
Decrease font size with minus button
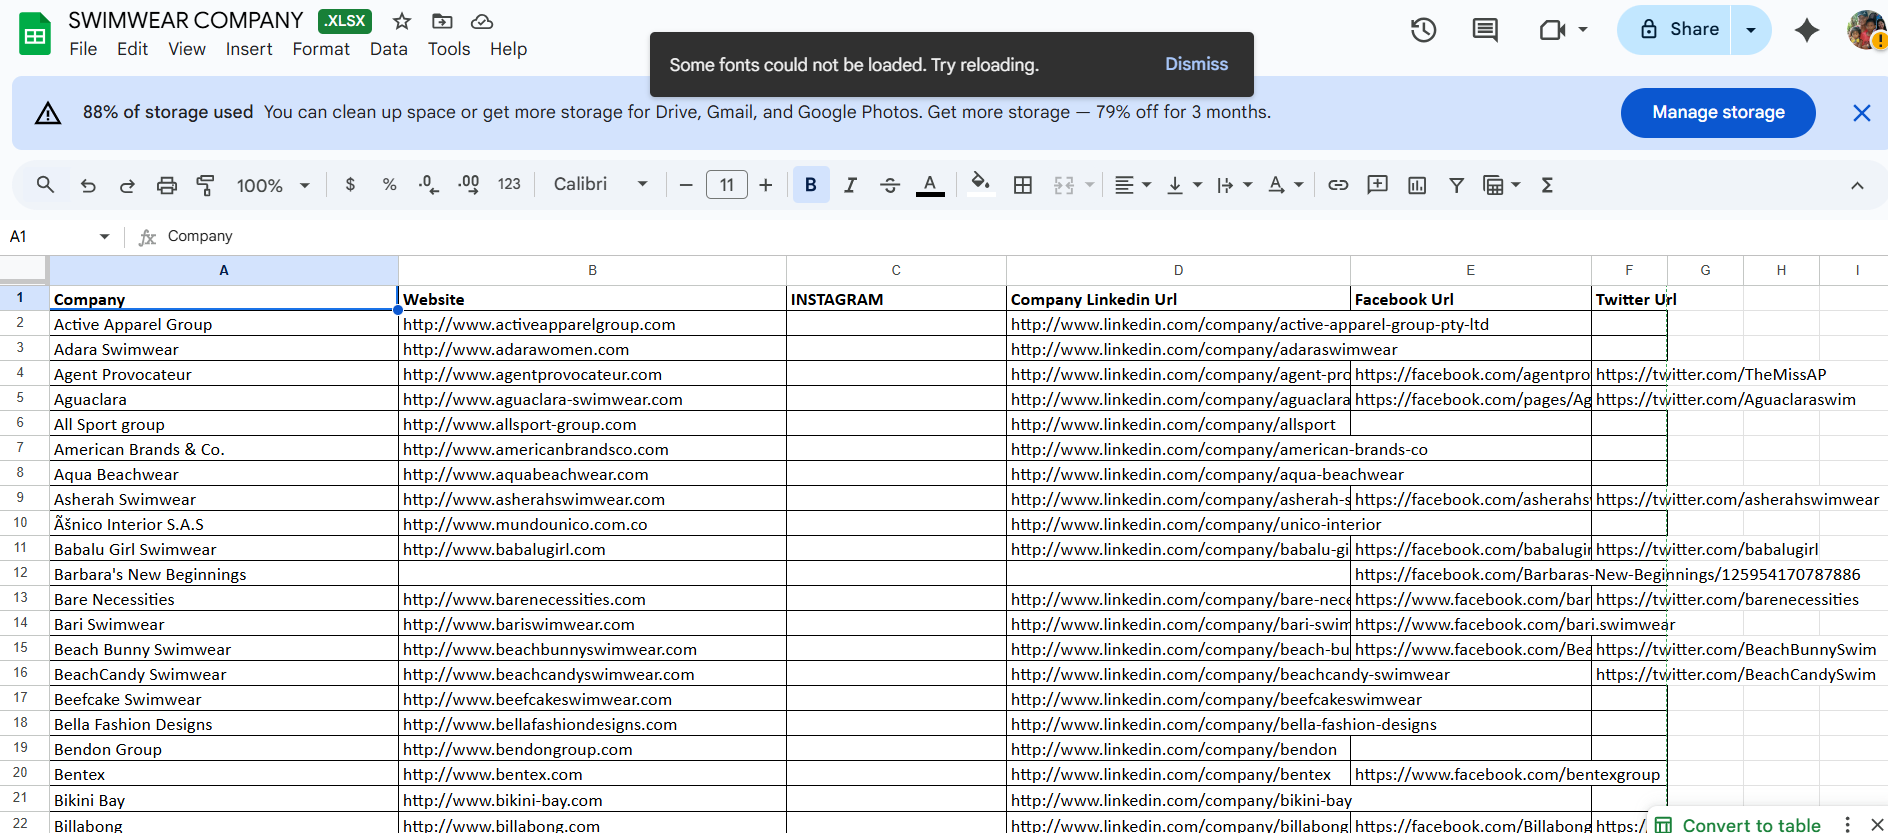686,185
